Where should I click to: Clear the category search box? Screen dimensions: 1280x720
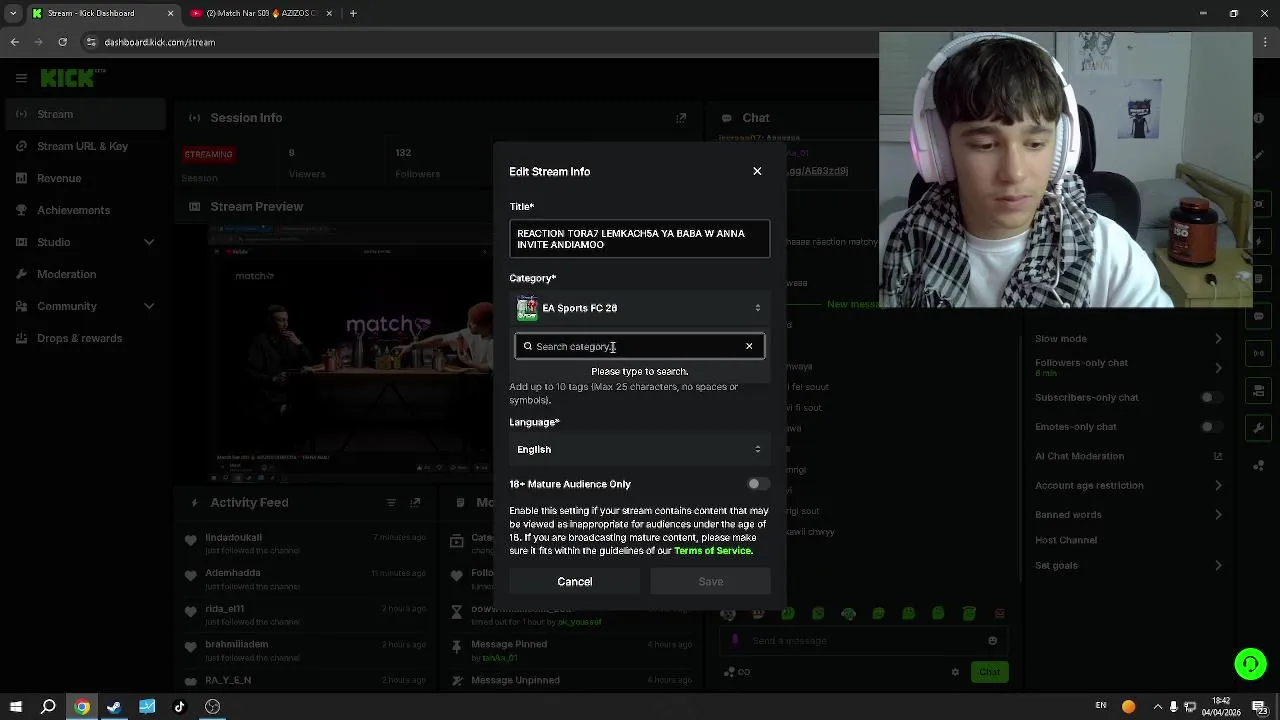[749, 346]
